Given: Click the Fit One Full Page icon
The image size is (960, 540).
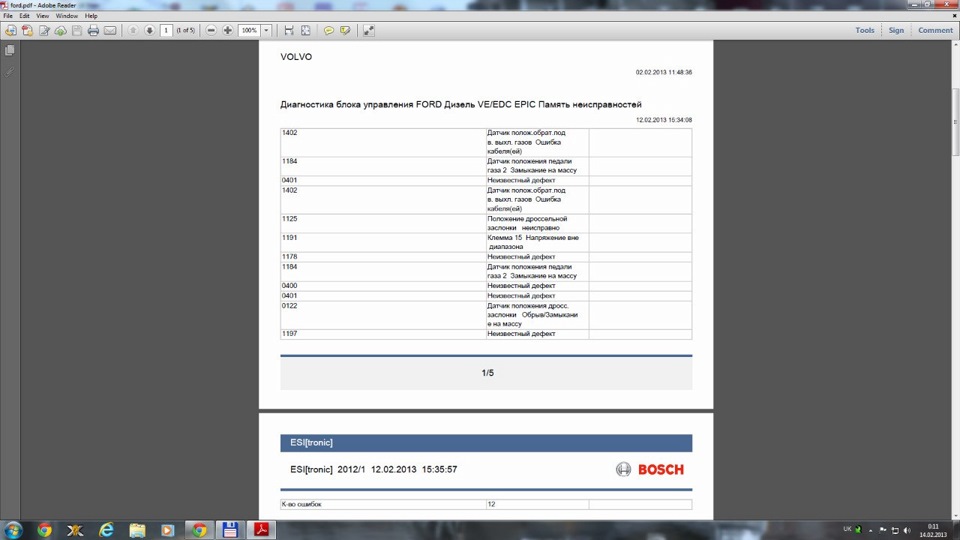Looking at the screenshot, I should click(x=306, y=31).
